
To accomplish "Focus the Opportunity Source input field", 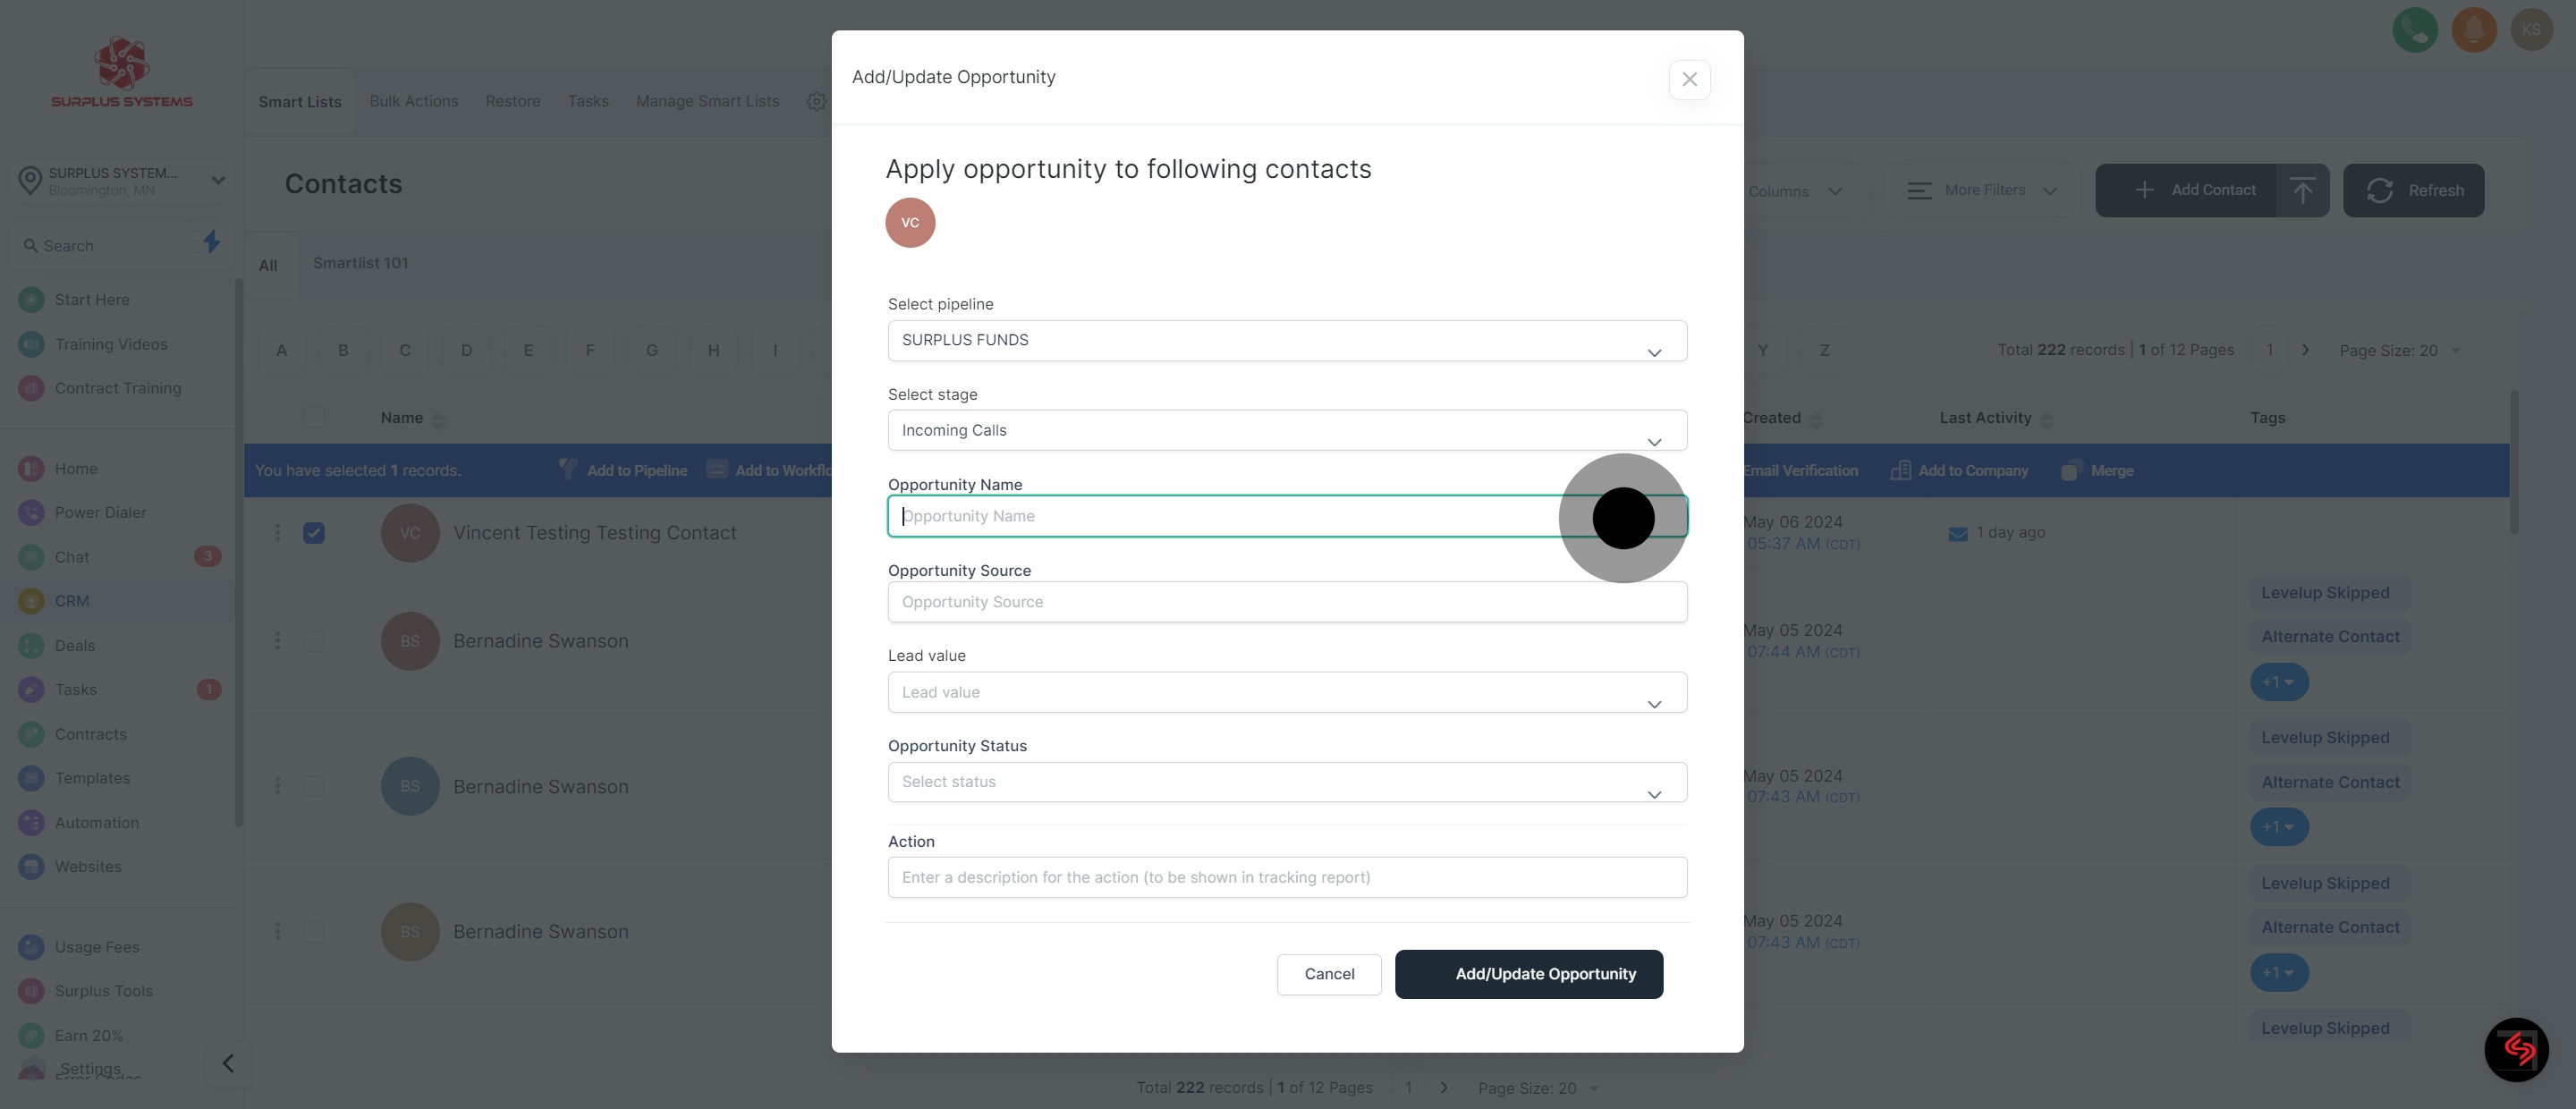I will [x=1286, y=602].
